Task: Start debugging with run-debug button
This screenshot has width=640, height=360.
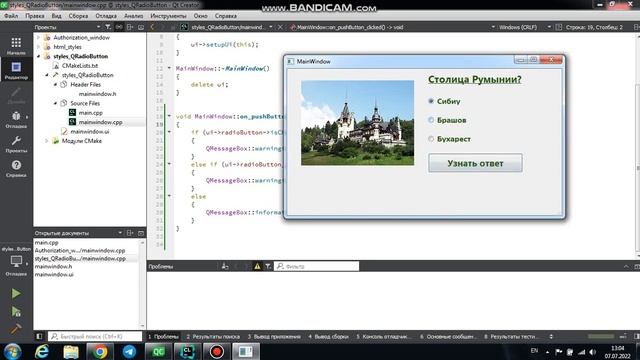Action: point(16,311)
